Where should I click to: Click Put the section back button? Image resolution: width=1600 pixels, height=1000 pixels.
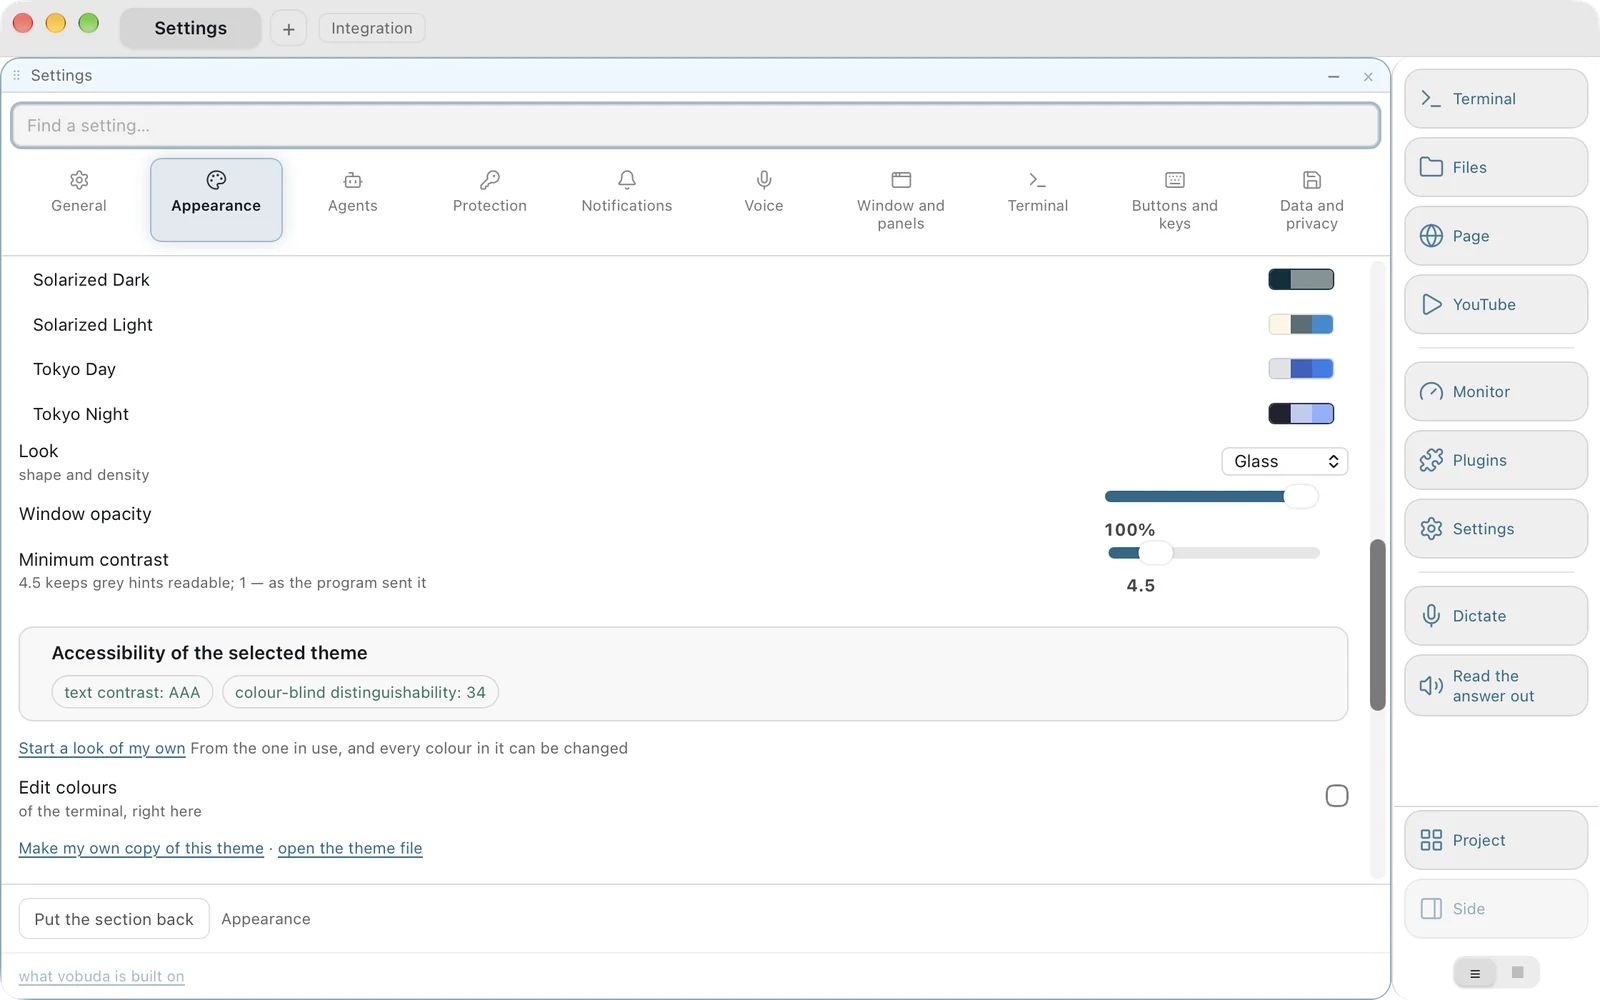tap(114, 919)
